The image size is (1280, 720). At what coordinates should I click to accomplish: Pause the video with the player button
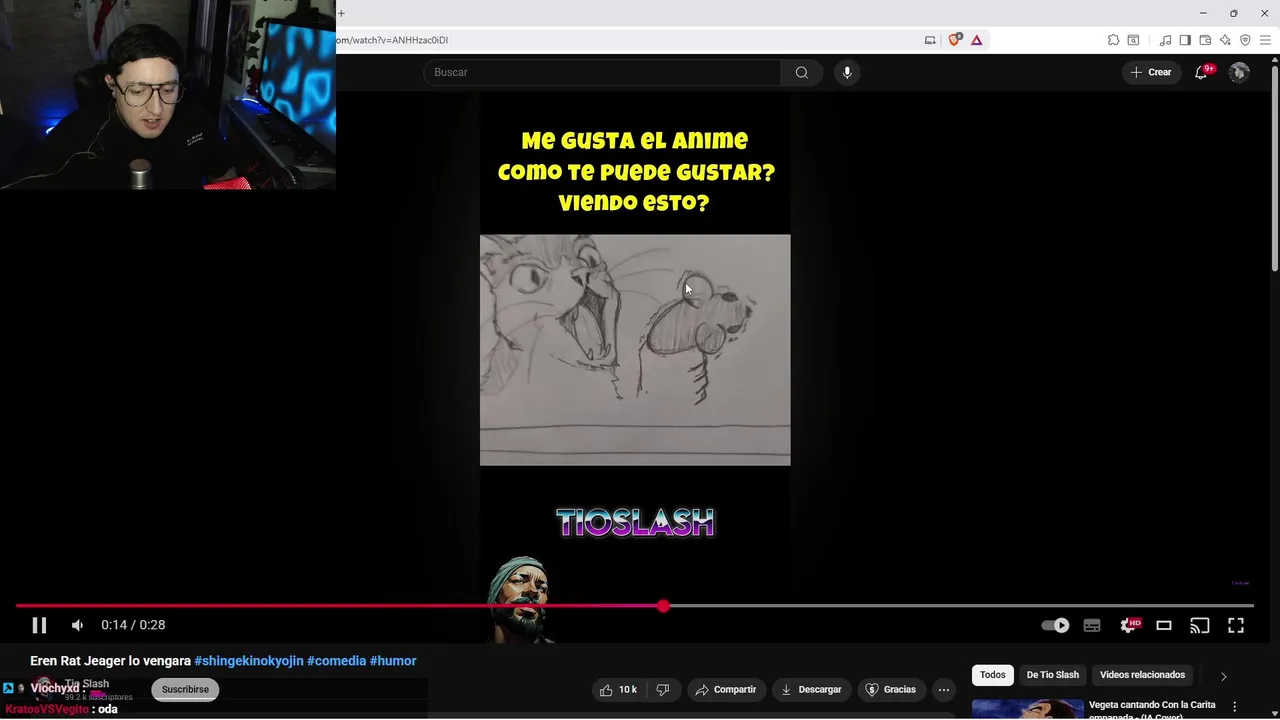(39, 625)
